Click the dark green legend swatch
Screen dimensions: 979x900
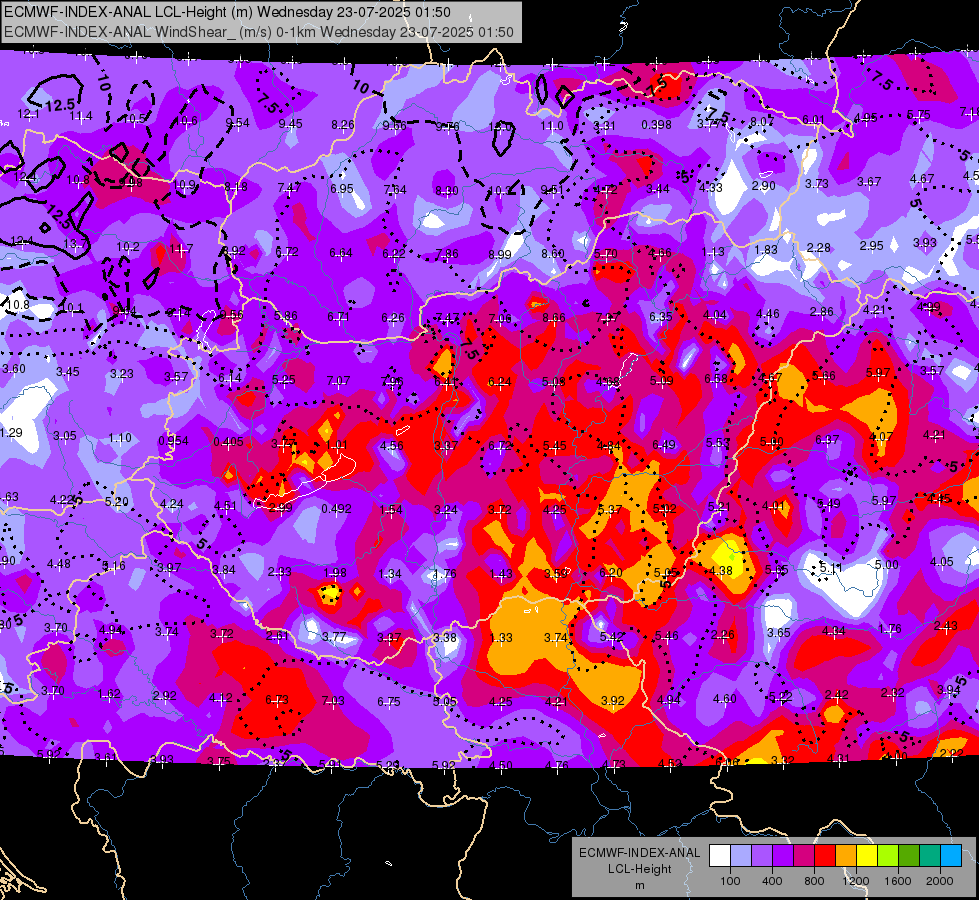pos(909,856)
